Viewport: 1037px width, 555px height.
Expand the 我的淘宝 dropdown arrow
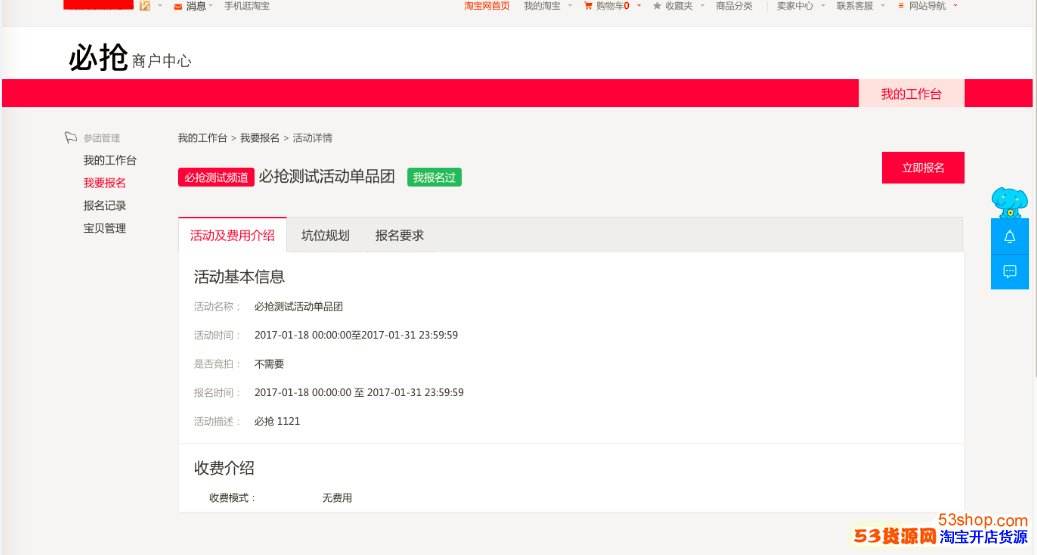click(x=570, y=6)
